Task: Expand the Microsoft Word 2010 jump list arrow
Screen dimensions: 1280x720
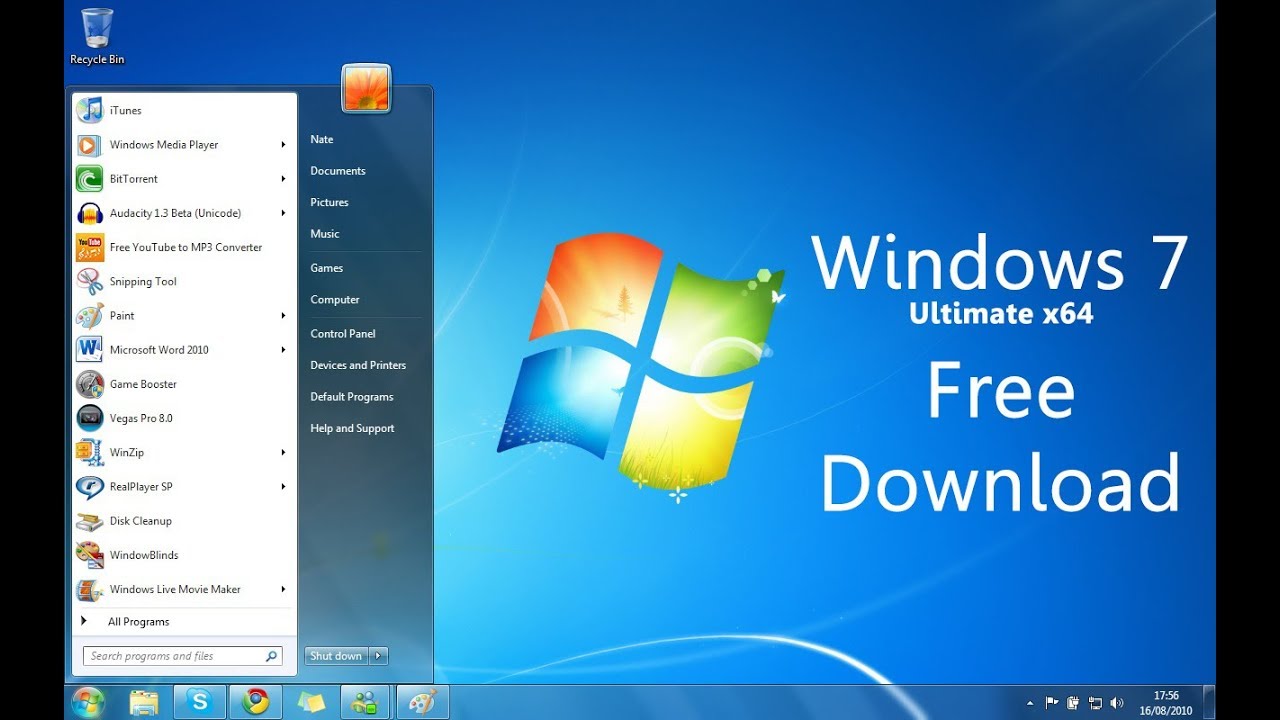Action: pyautogui.click(x=284, y=350)
